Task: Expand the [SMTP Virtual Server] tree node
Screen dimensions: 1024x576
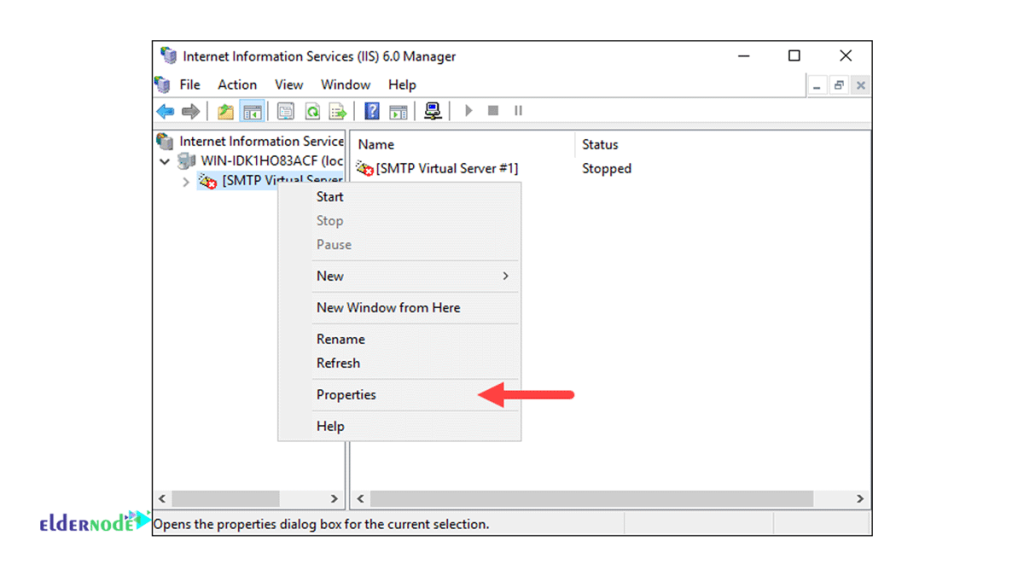Action: click(185, 181)
